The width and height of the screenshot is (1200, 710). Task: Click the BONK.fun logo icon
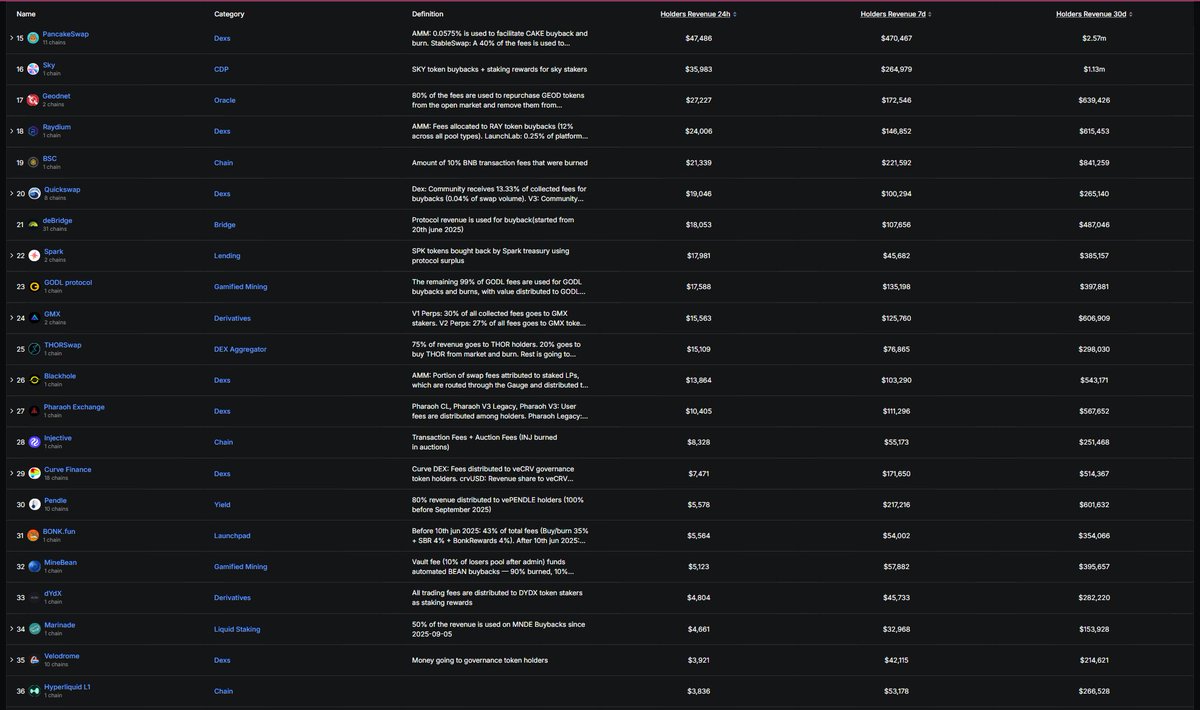coord(34,535)
